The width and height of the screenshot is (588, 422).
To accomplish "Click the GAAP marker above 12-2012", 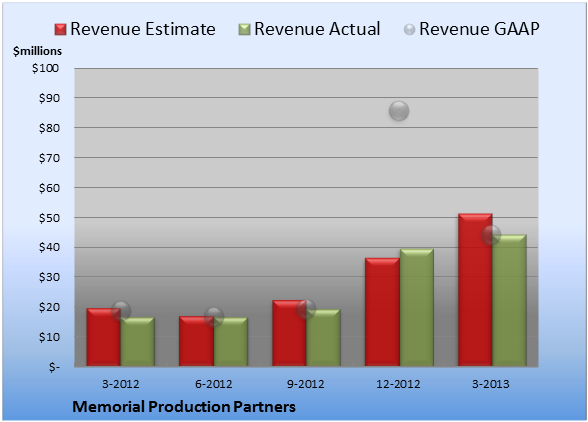I will coord(399,111).
